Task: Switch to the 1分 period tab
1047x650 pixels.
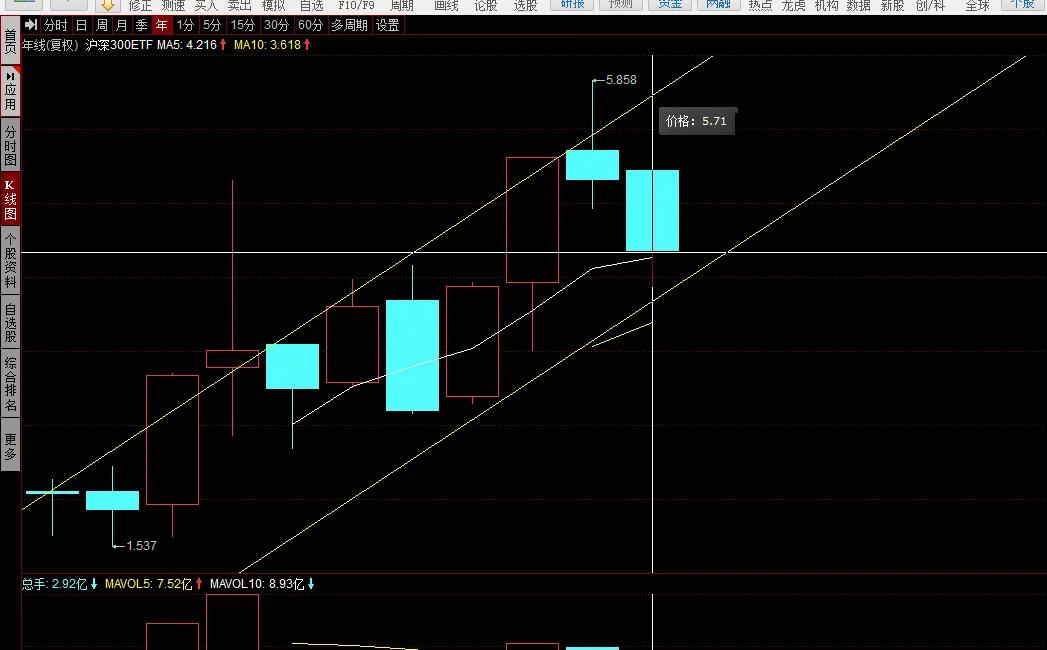Action: 185,25
